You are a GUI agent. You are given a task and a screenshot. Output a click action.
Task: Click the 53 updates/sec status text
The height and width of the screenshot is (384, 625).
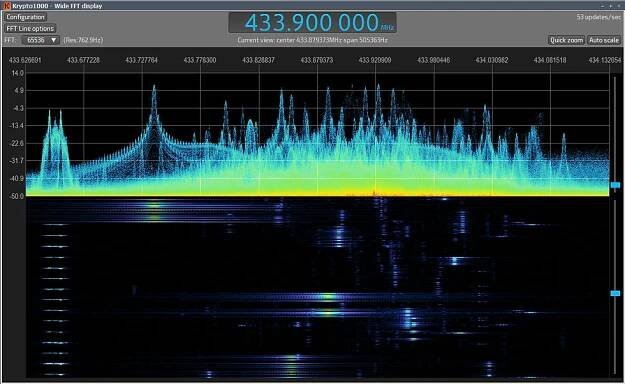click(599, 17)
